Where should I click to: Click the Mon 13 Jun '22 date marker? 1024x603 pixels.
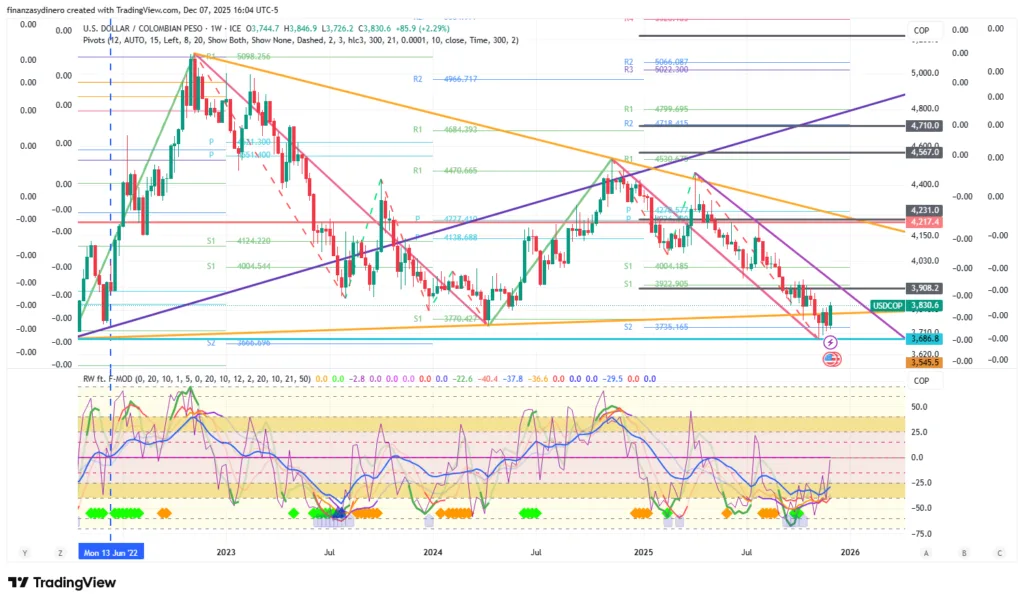coord(111,551)
